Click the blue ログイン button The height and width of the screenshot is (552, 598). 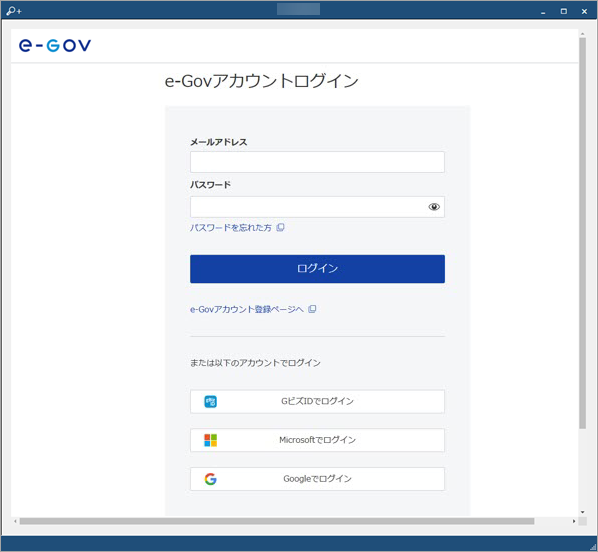(317, 269)
